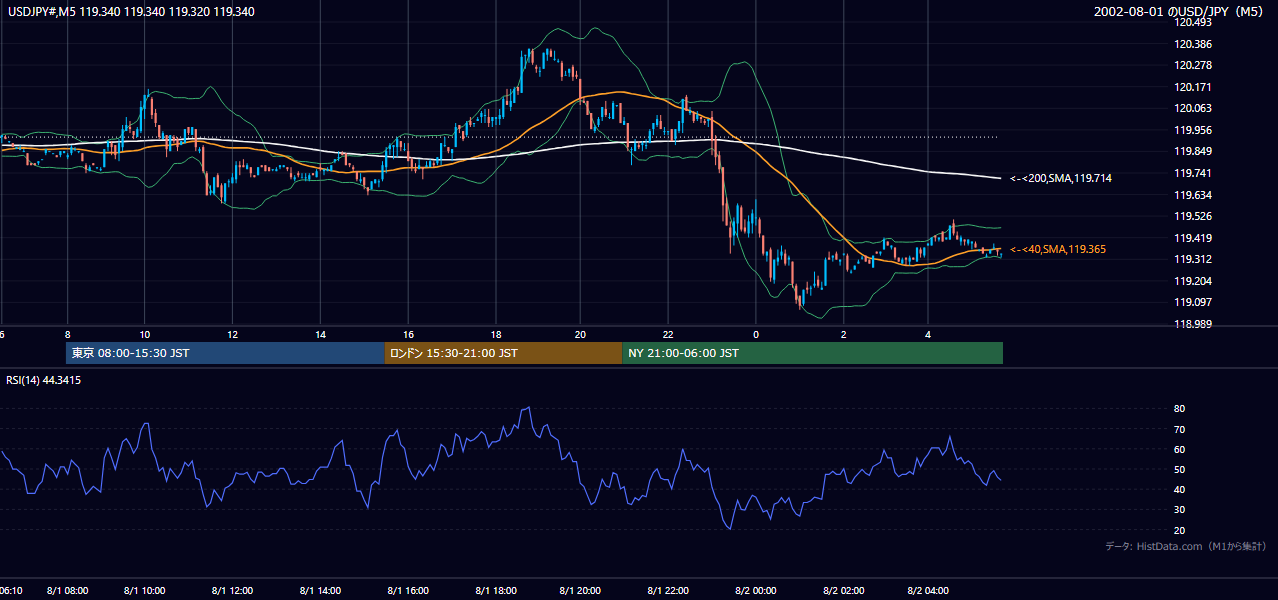
Task: Click RSI scale value 80
Action: click(1180, 409)
